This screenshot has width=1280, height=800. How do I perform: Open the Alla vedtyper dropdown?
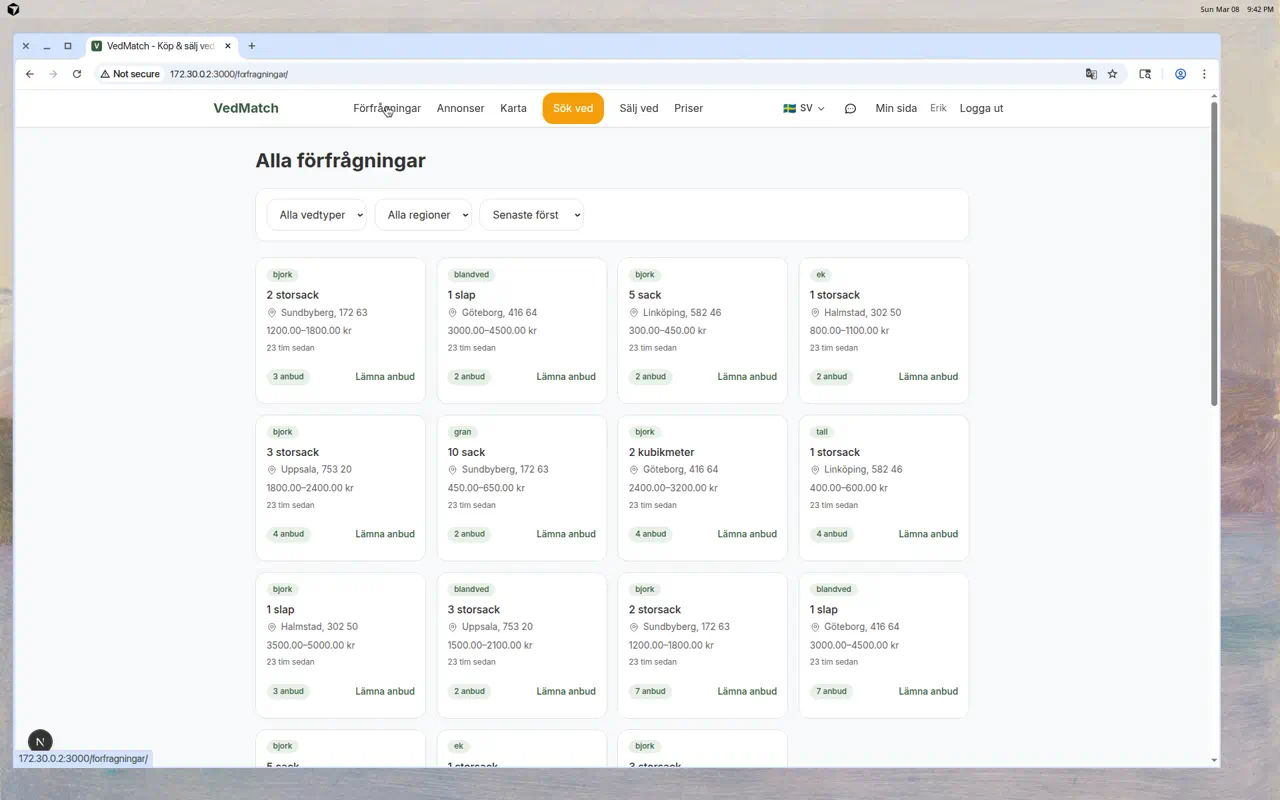[x=316, y=214]
